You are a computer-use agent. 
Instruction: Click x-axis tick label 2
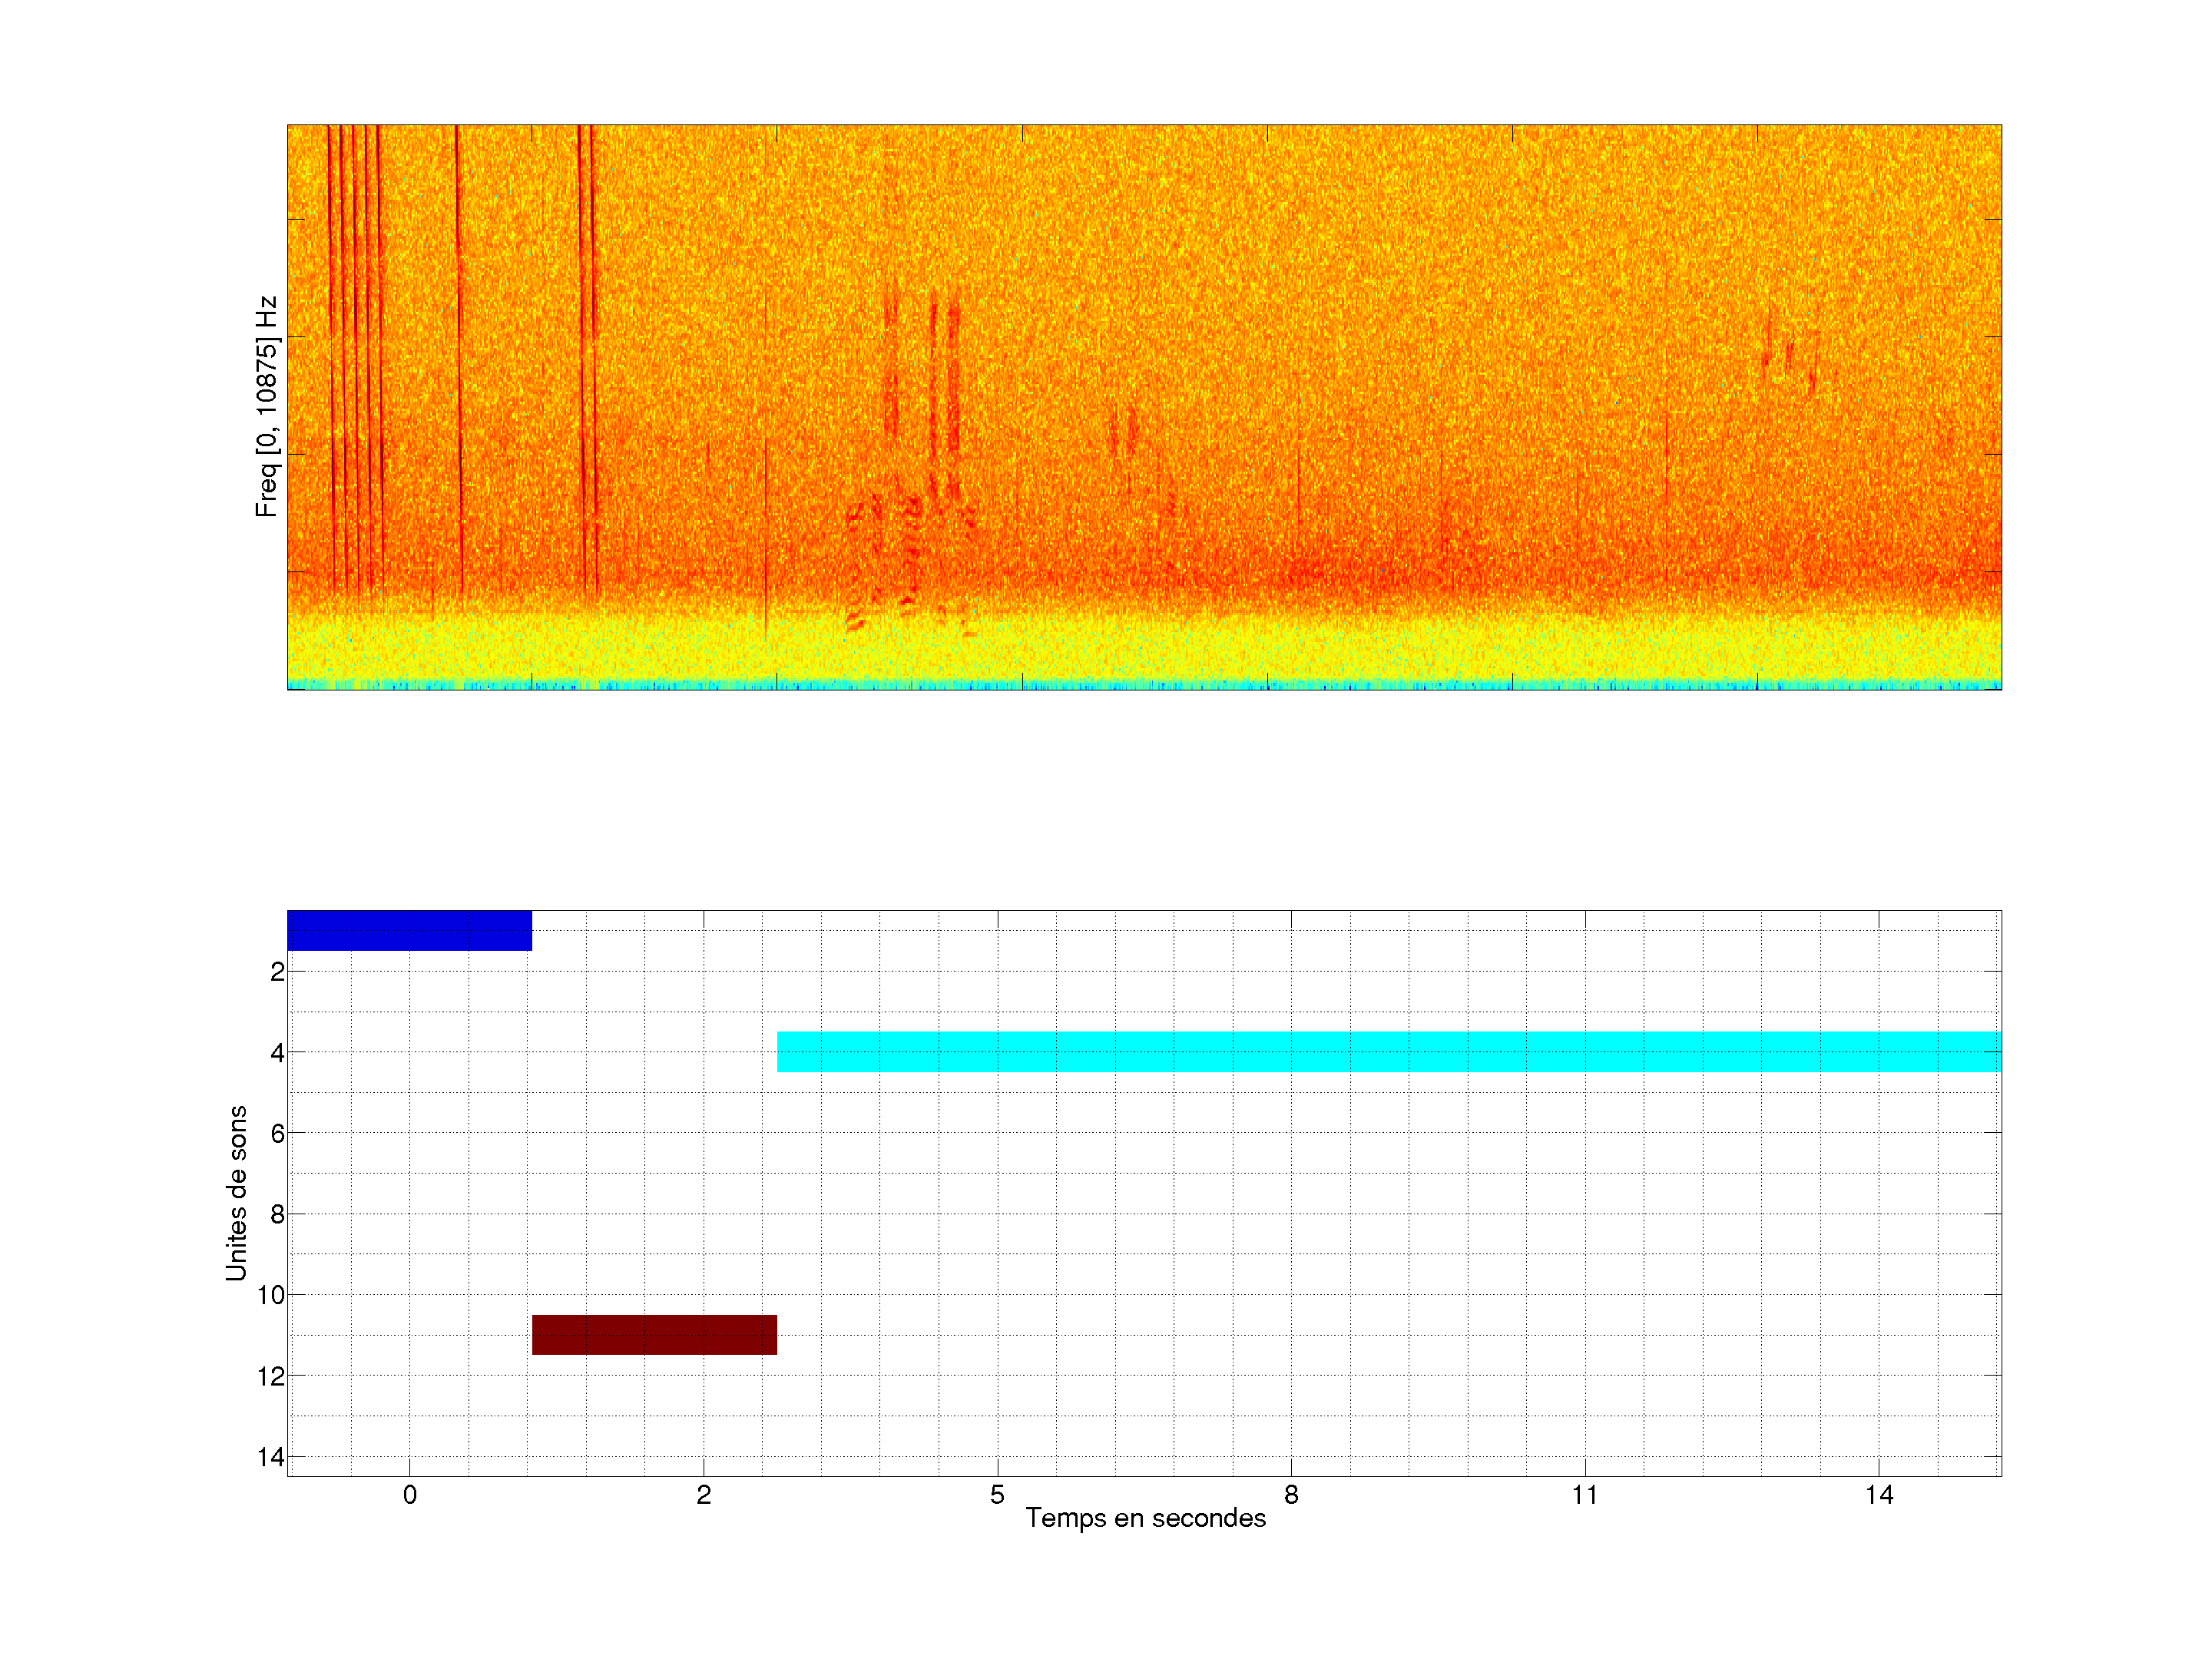tap(703, 1495)
